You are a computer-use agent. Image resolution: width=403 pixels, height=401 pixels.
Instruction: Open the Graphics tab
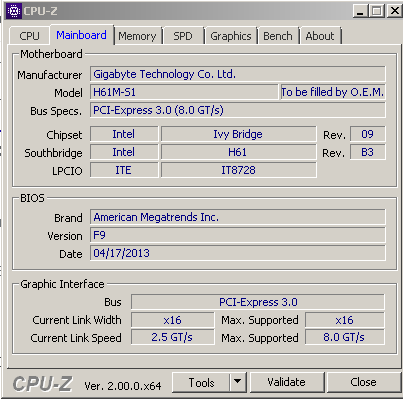(x=231, y=36)
